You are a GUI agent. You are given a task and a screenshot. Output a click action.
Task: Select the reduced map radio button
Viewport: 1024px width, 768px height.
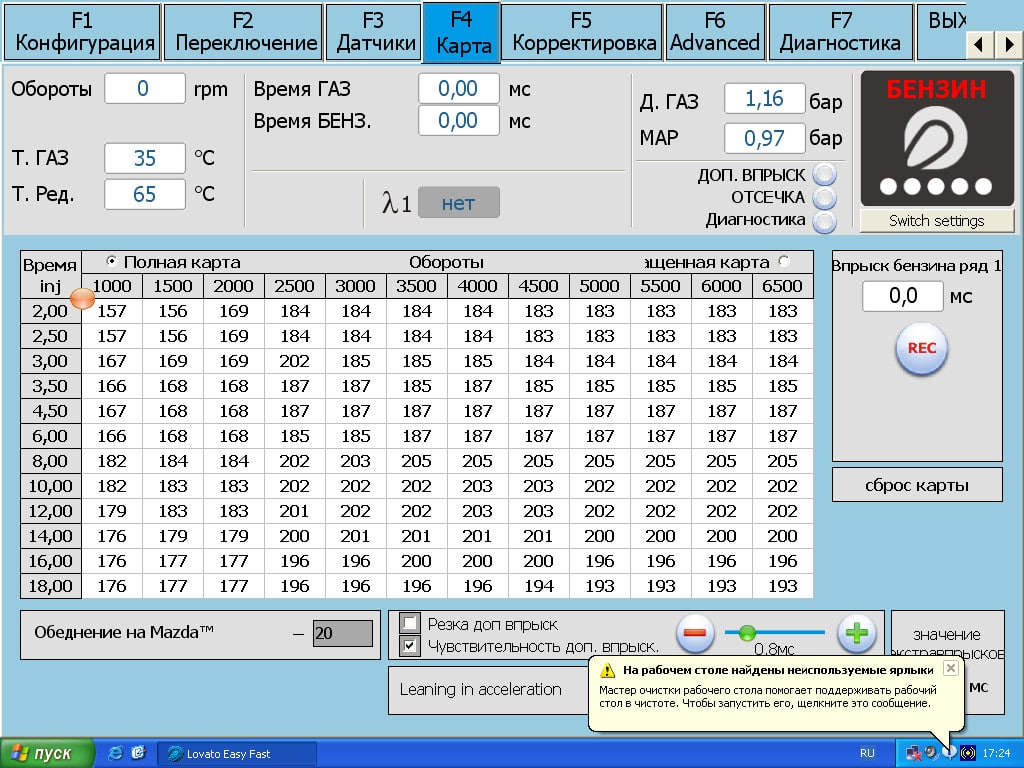784,262
